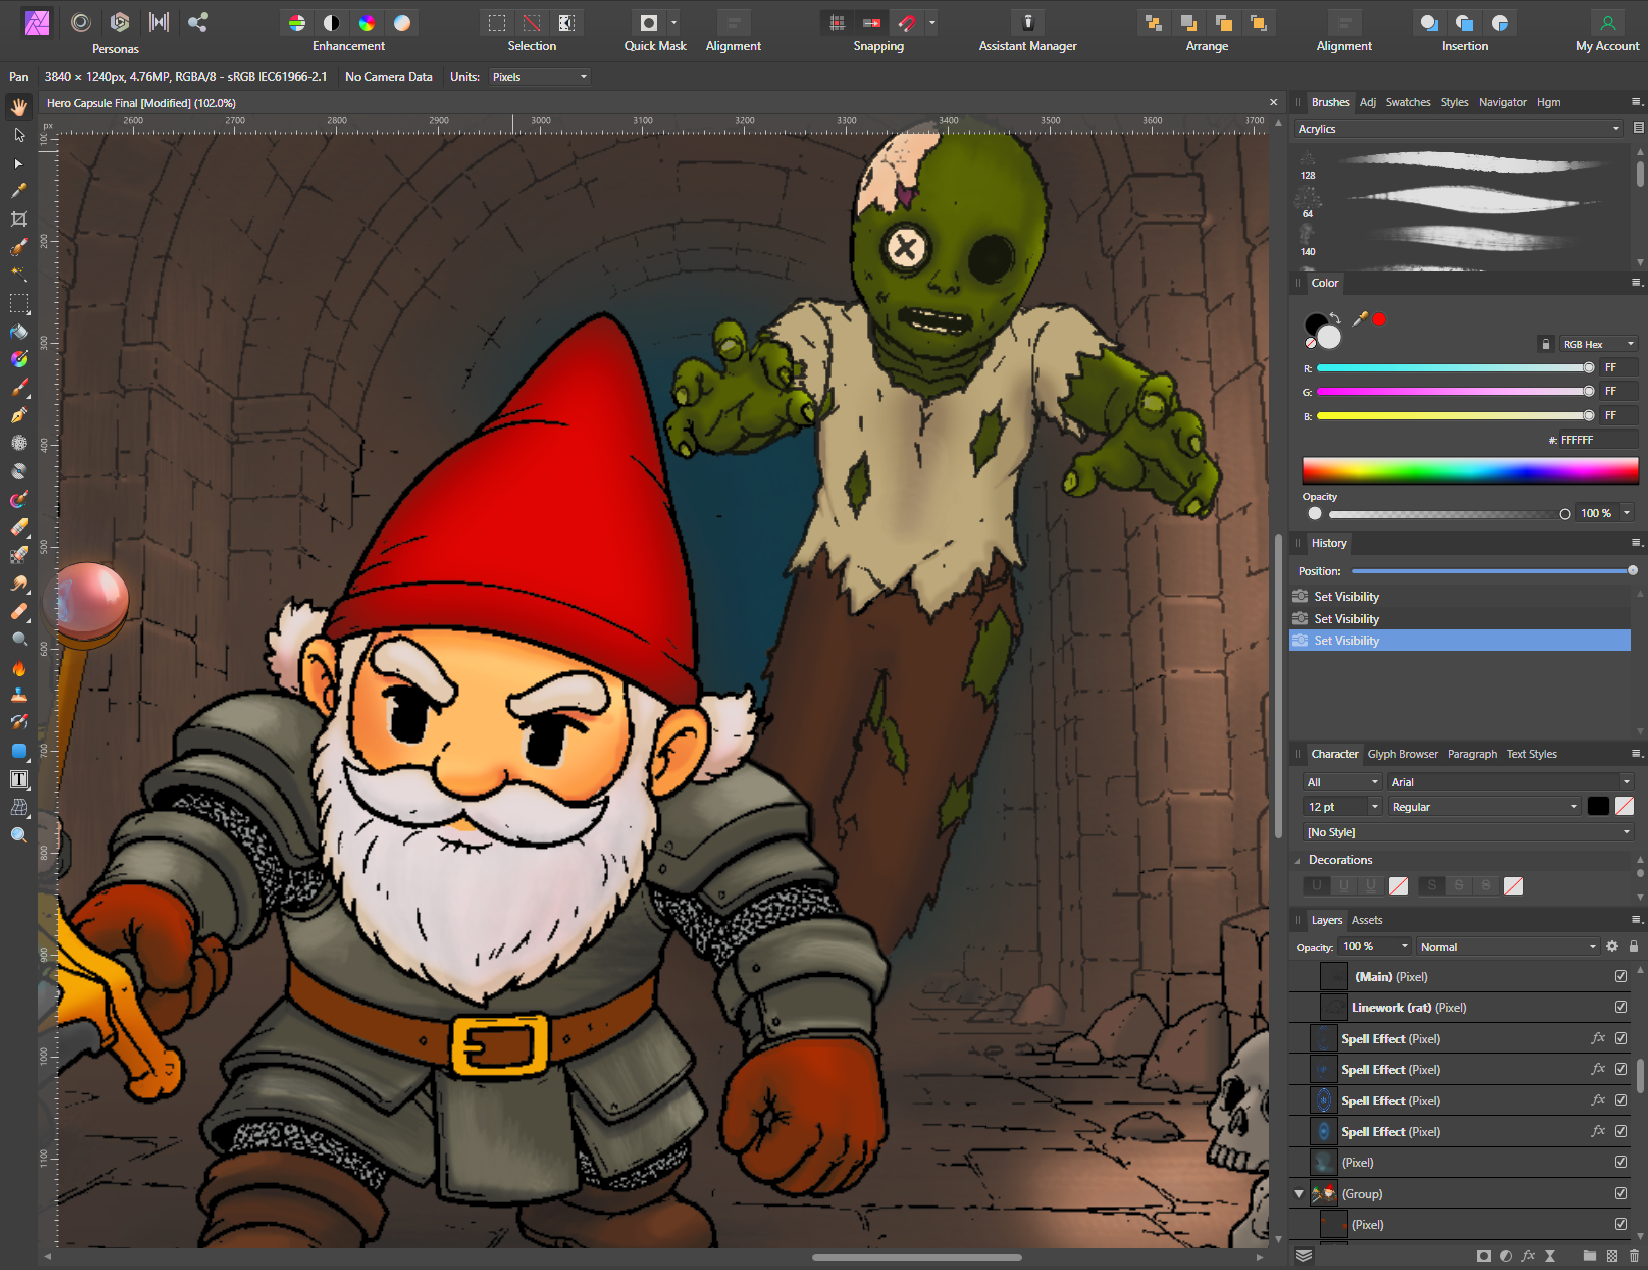1648x1270 pixels.
Task: Select the Paint Brush tool
Action: click(x=18, y=387)
